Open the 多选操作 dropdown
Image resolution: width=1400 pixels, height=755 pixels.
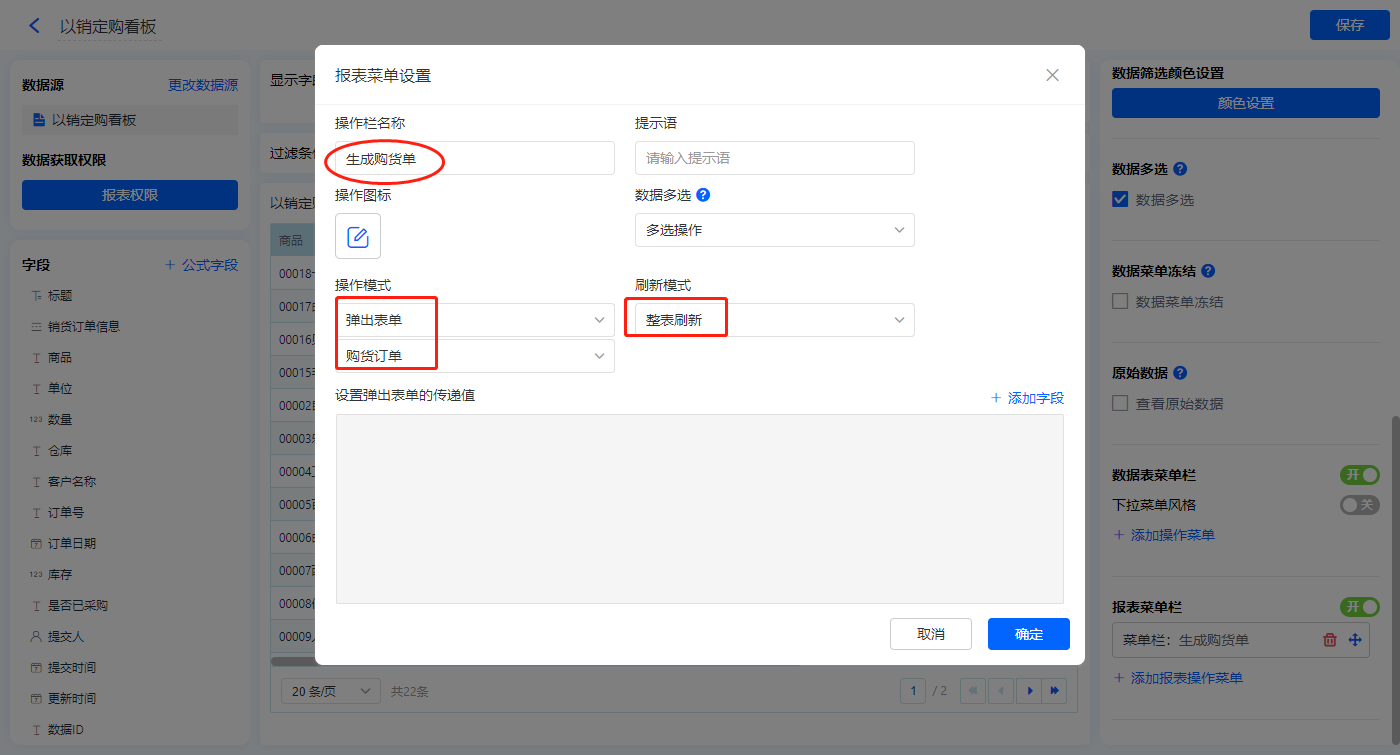tap(775, 230)
